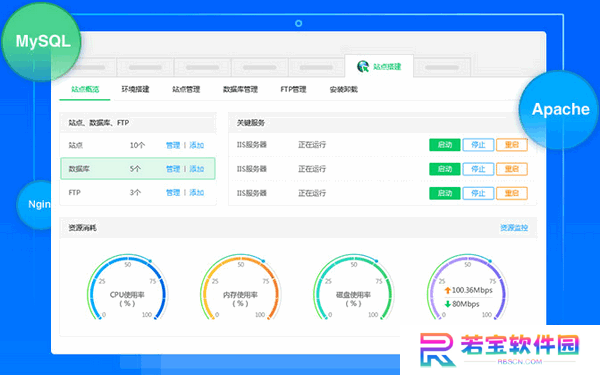Screen dimensions: 600x375
Task: Click 管理 link in the 站点 row
Action: coord(173,145)
